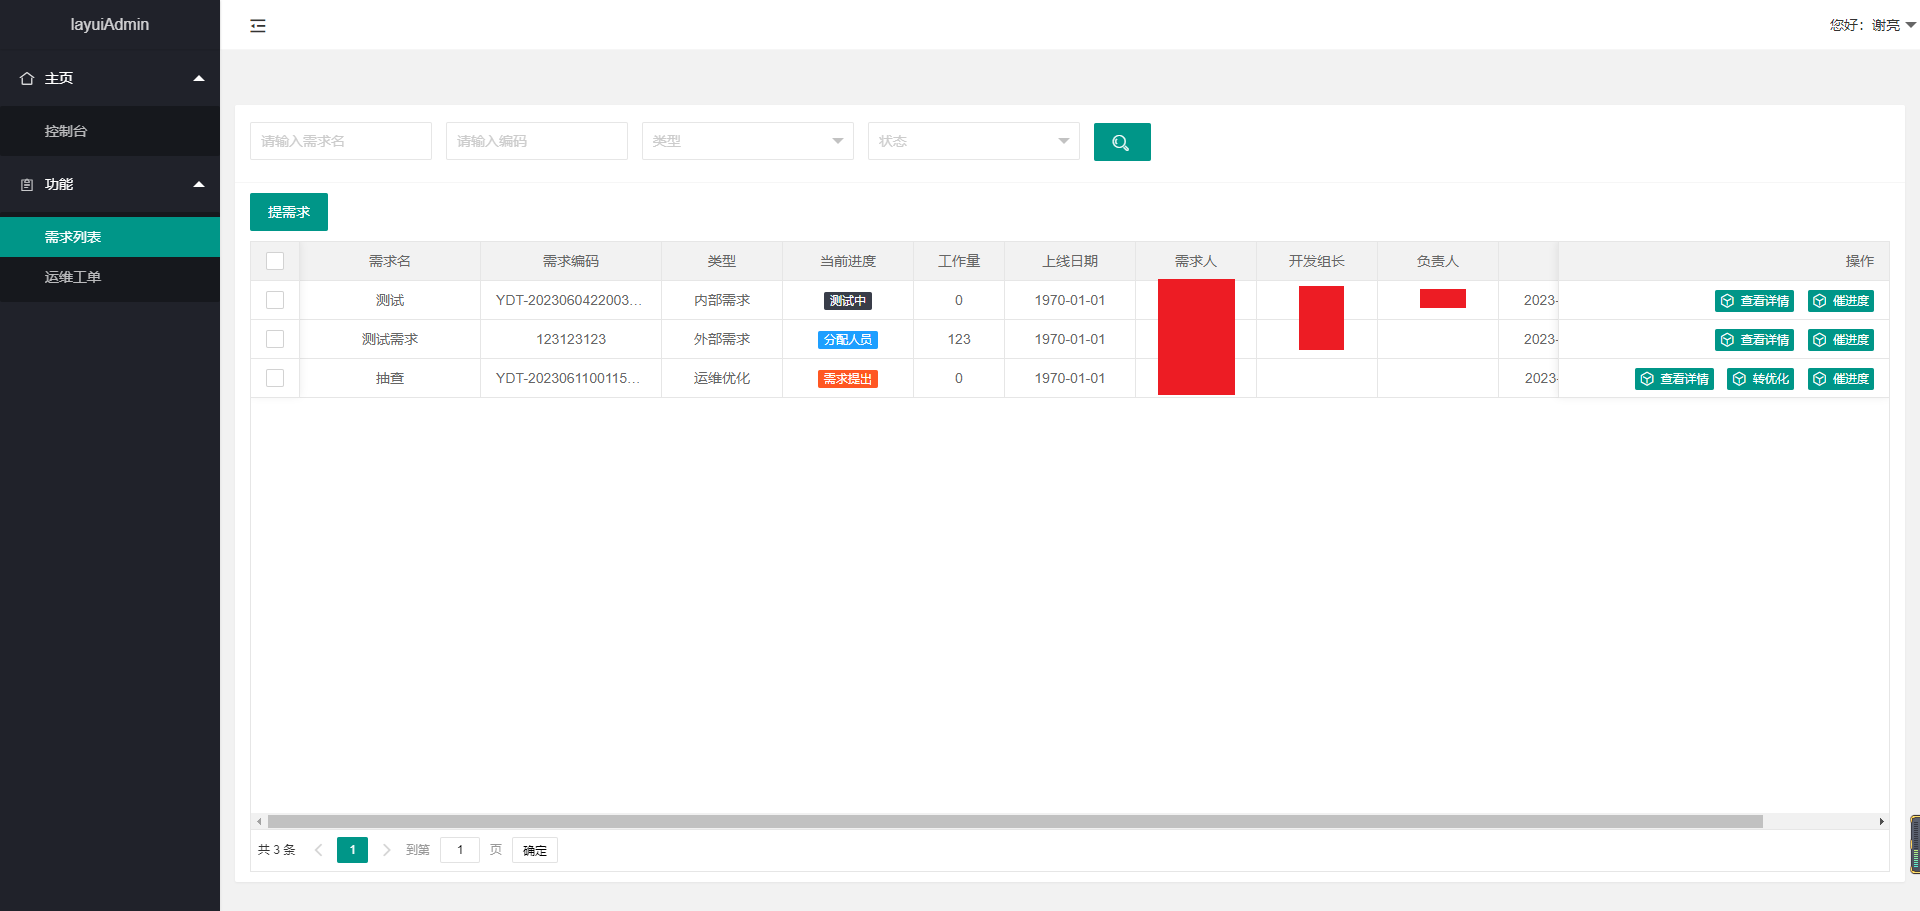The height and width of the screenshot is (911, 1920).
Task: Focus the 请输入编码 input field
Action: [x=537, y=141]
